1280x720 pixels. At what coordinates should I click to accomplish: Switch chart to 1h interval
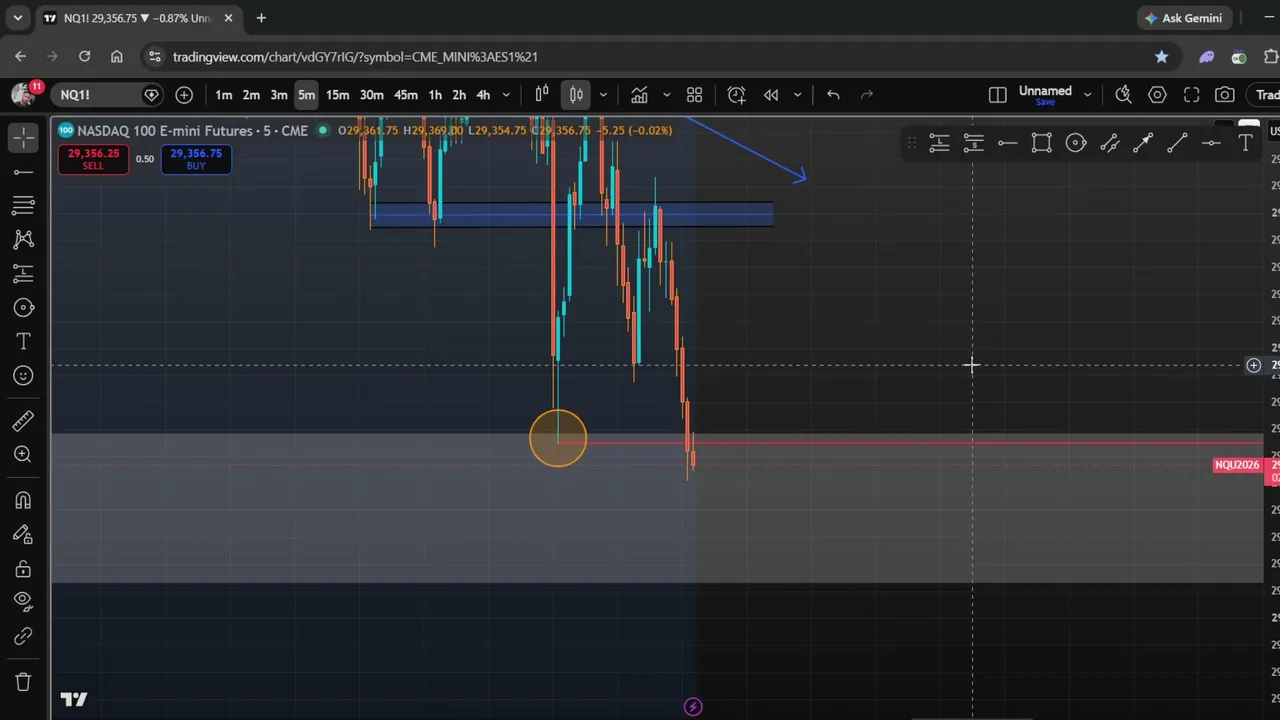(x=435, y=95)
